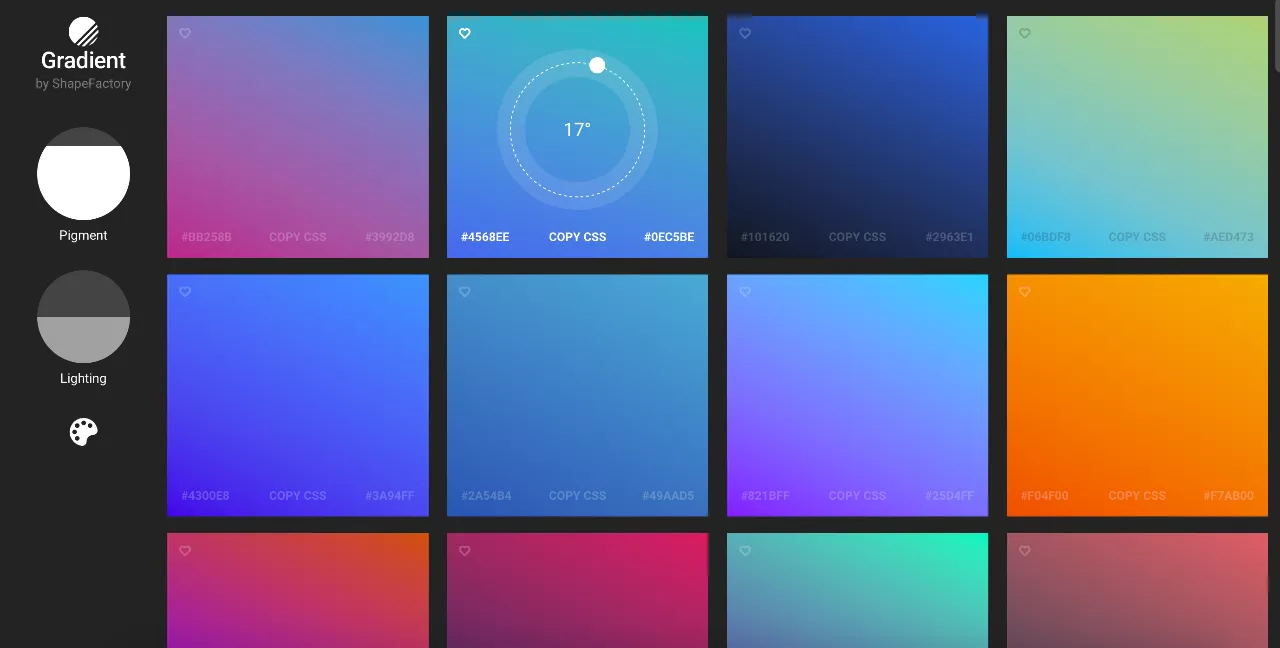Copy CSS of the orange #F04F00 gradient

tap(1137, 495)
